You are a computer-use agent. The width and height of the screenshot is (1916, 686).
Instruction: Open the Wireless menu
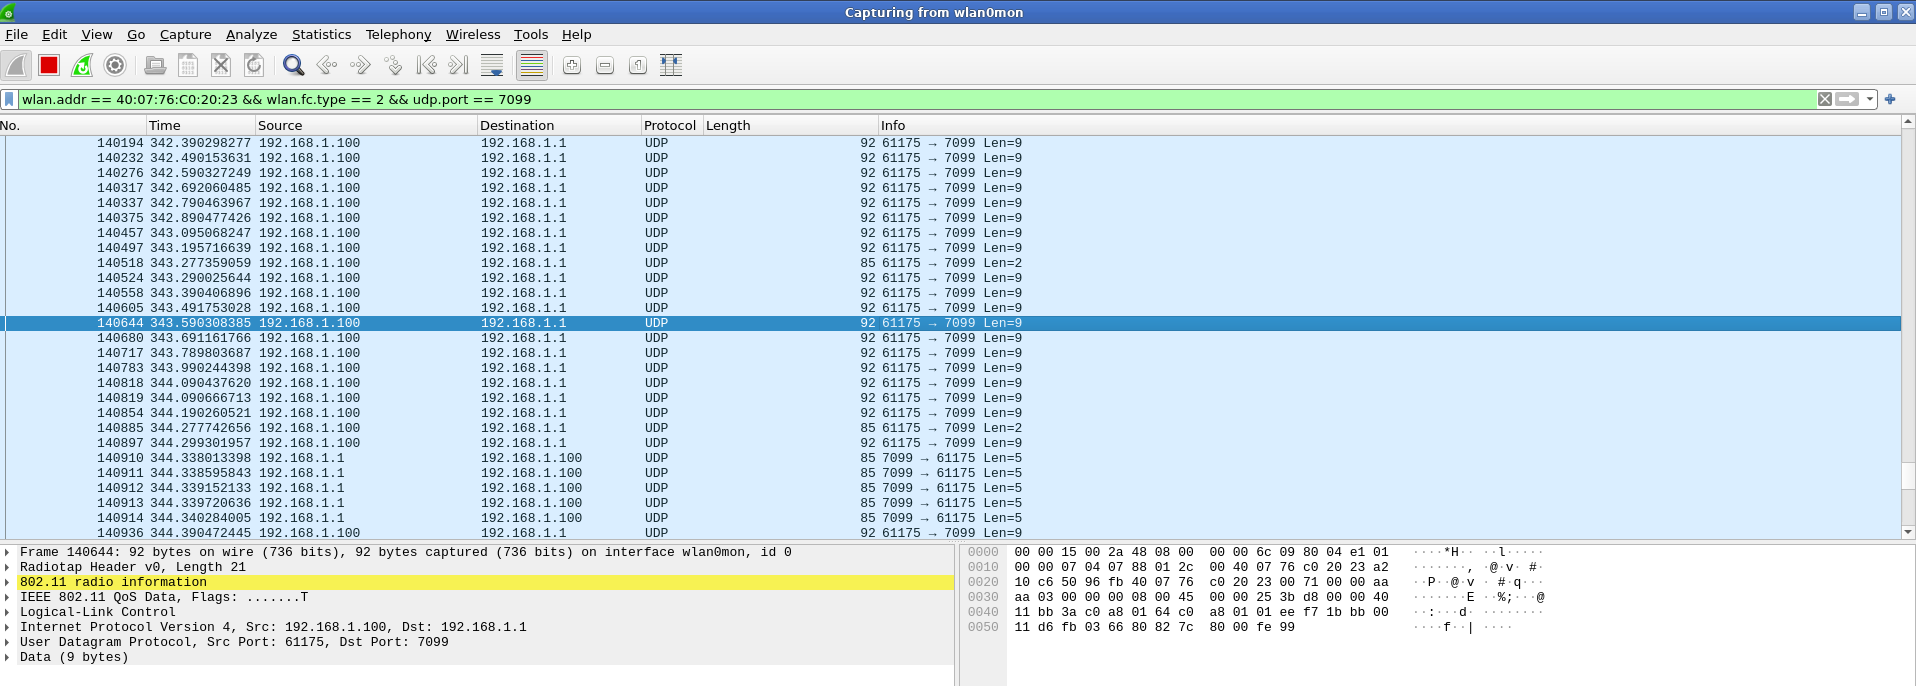tap(472, 35)
